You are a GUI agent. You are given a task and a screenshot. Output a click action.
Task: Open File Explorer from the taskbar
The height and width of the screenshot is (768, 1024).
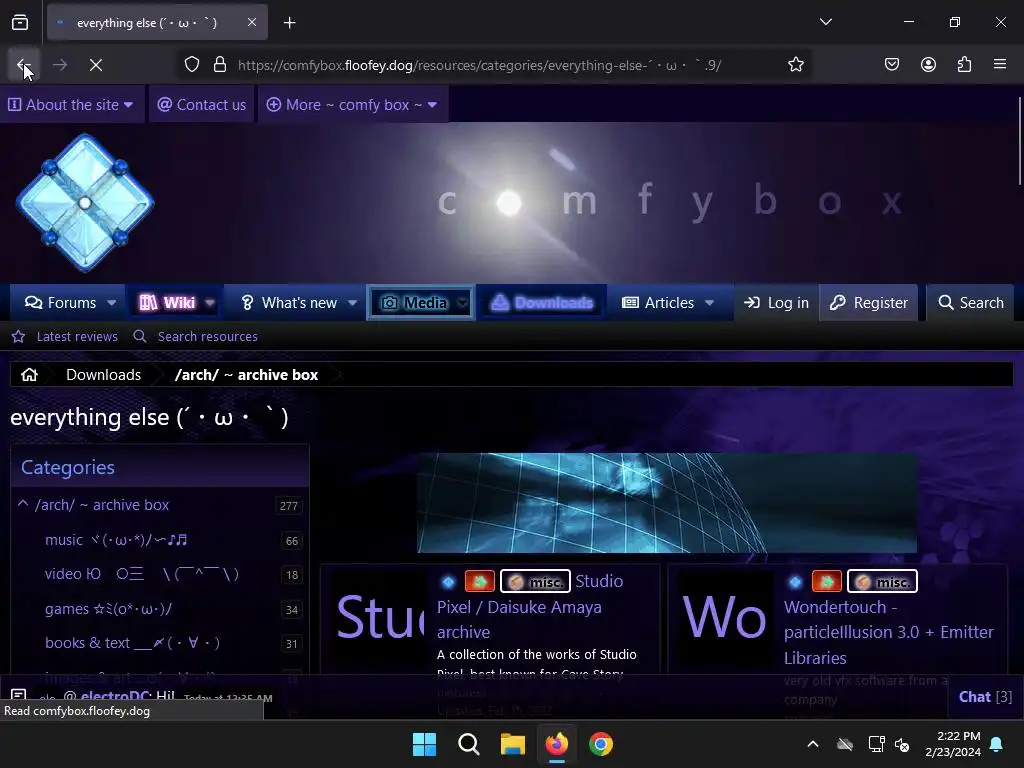[513, 744]
